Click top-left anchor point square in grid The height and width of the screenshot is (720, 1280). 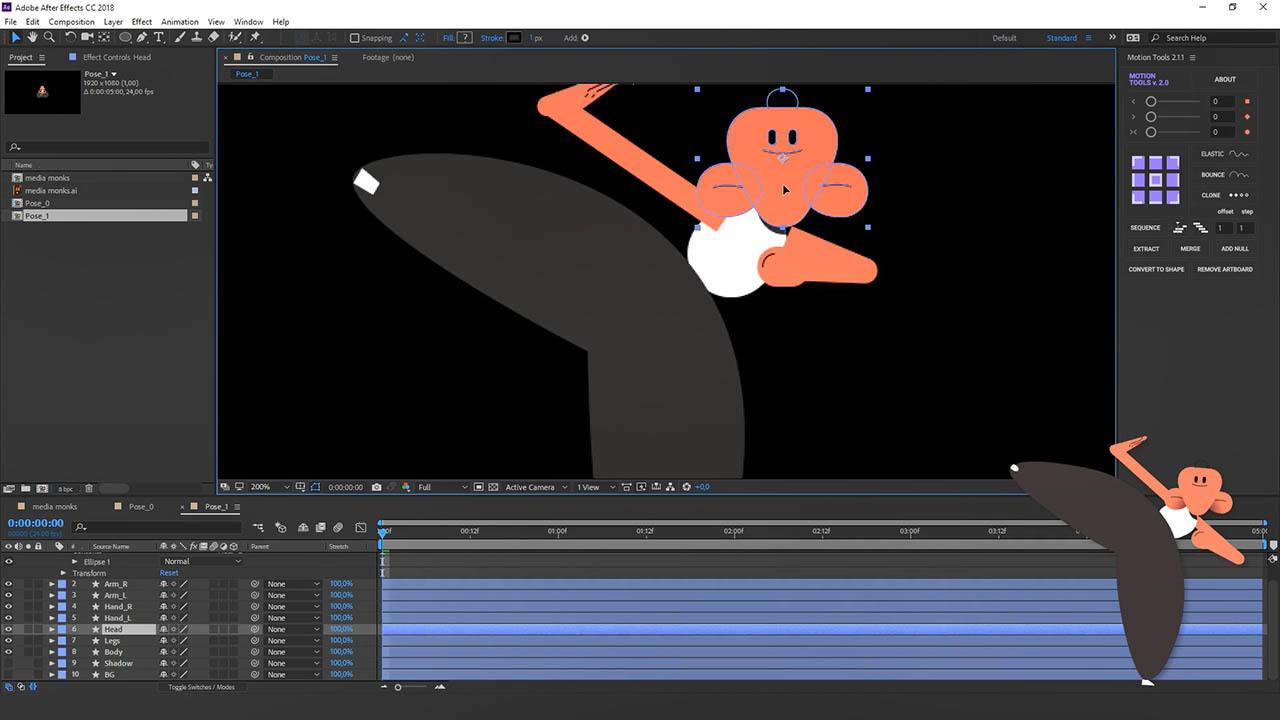tap(1139, 163)
